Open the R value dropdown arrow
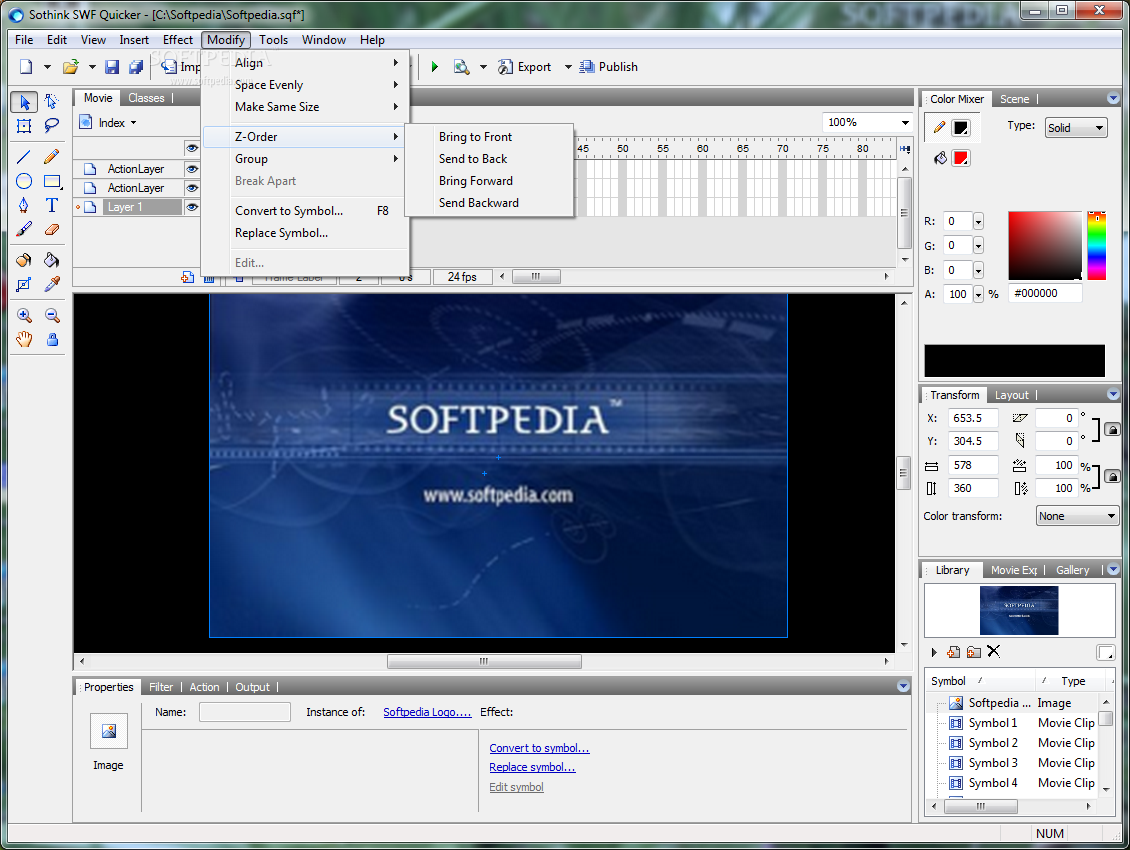This screenshot has height=850, width=1130. click(978, 222)
